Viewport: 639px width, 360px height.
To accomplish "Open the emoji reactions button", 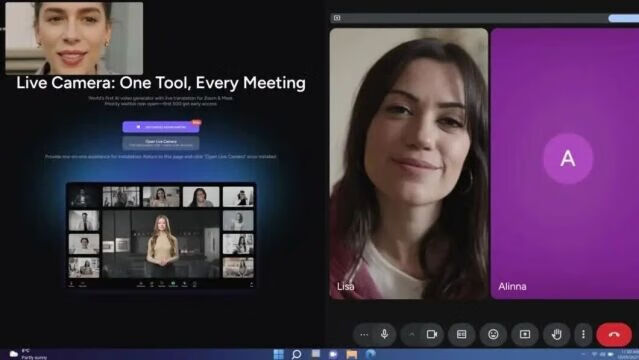I will [x=493, y=334].
